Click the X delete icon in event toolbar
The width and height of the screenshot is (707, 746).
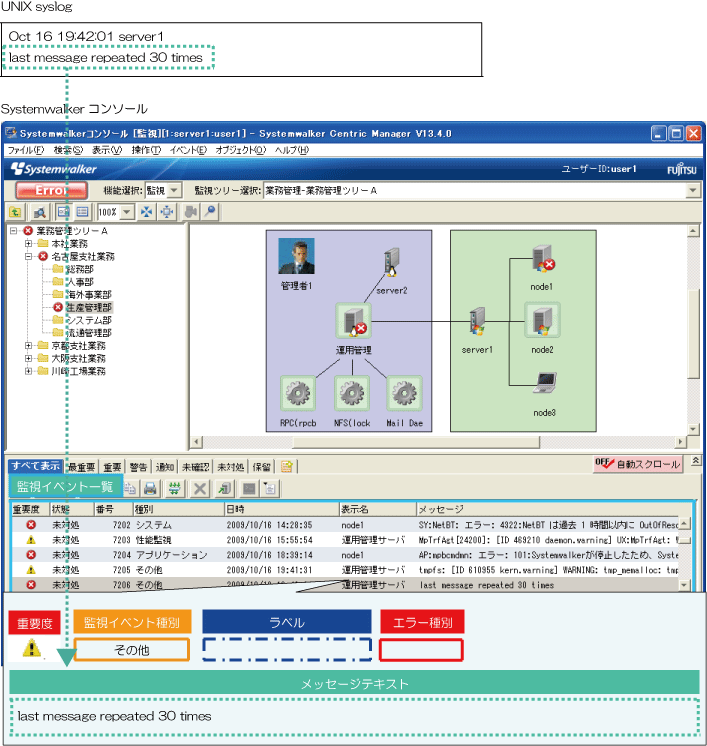[200, 488]
